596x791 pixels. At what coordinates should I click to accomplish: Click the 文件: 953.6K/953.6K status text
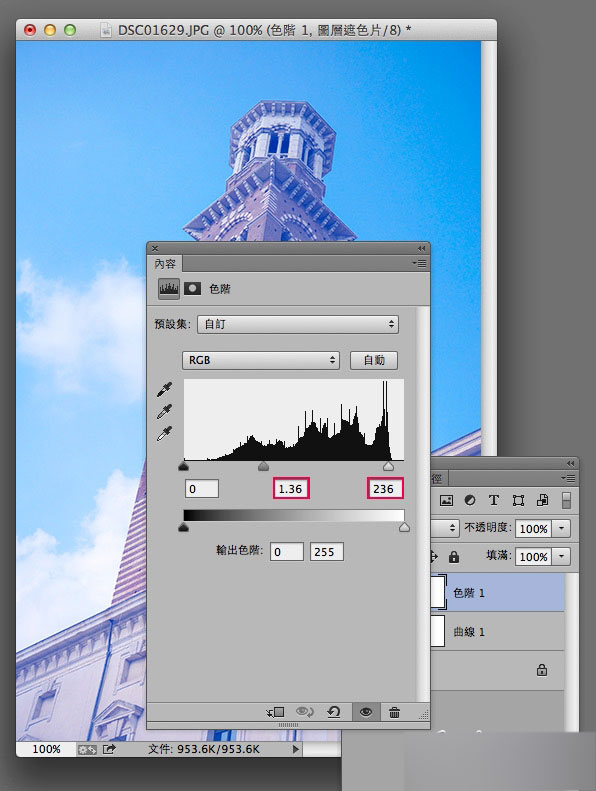(x=204, y=749)
